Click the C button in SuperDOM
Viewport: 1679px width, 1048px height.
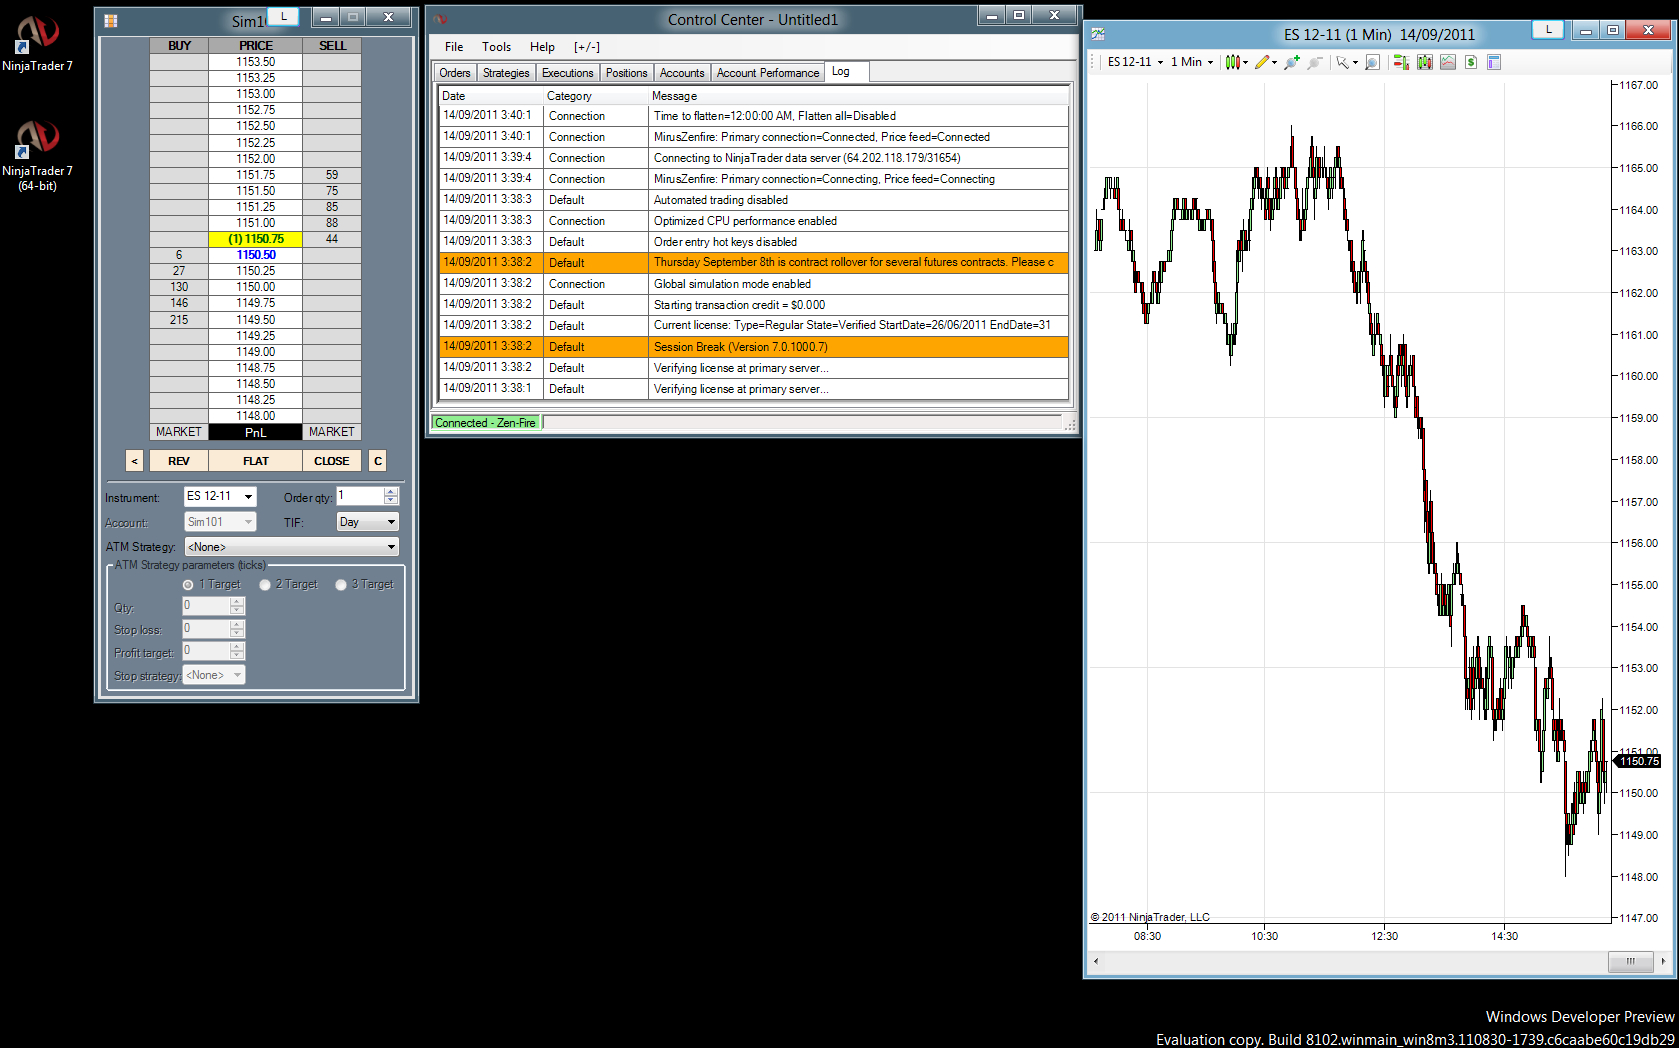(378, 461)
